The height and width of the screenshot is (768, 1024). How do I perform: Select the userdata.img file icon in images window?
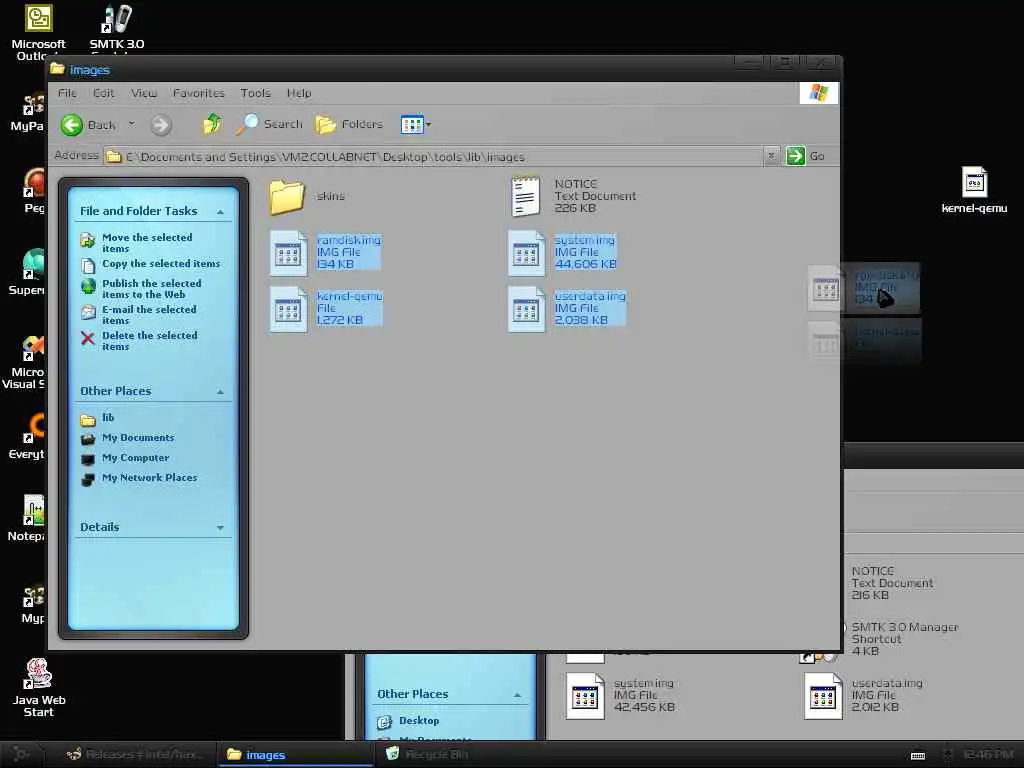526,309
